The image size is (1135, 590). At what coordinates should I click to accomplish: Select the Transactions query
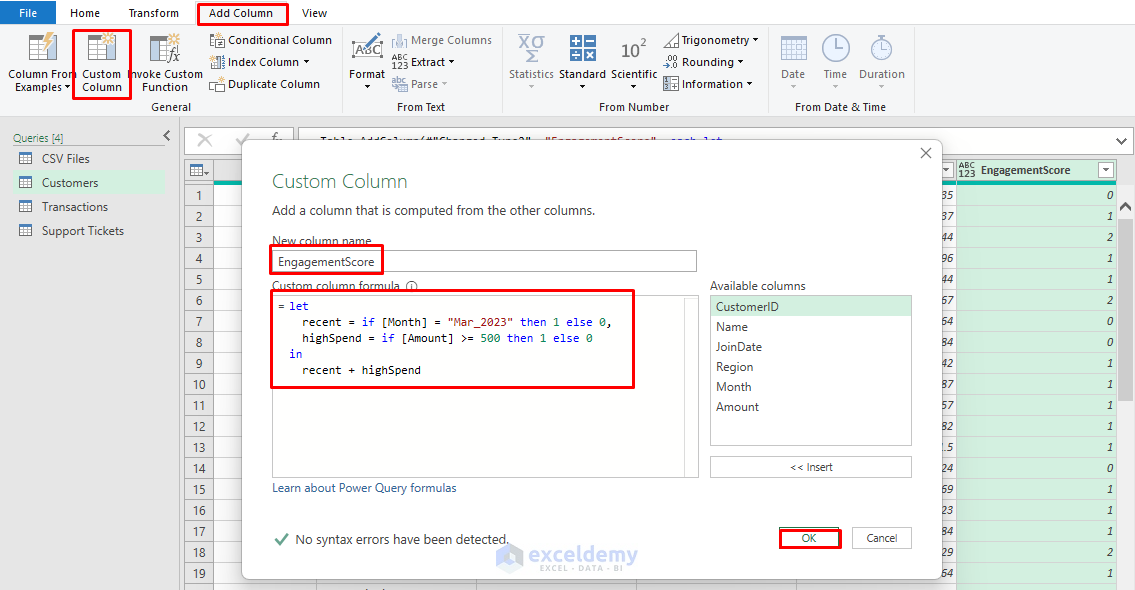tap(87, 206)
